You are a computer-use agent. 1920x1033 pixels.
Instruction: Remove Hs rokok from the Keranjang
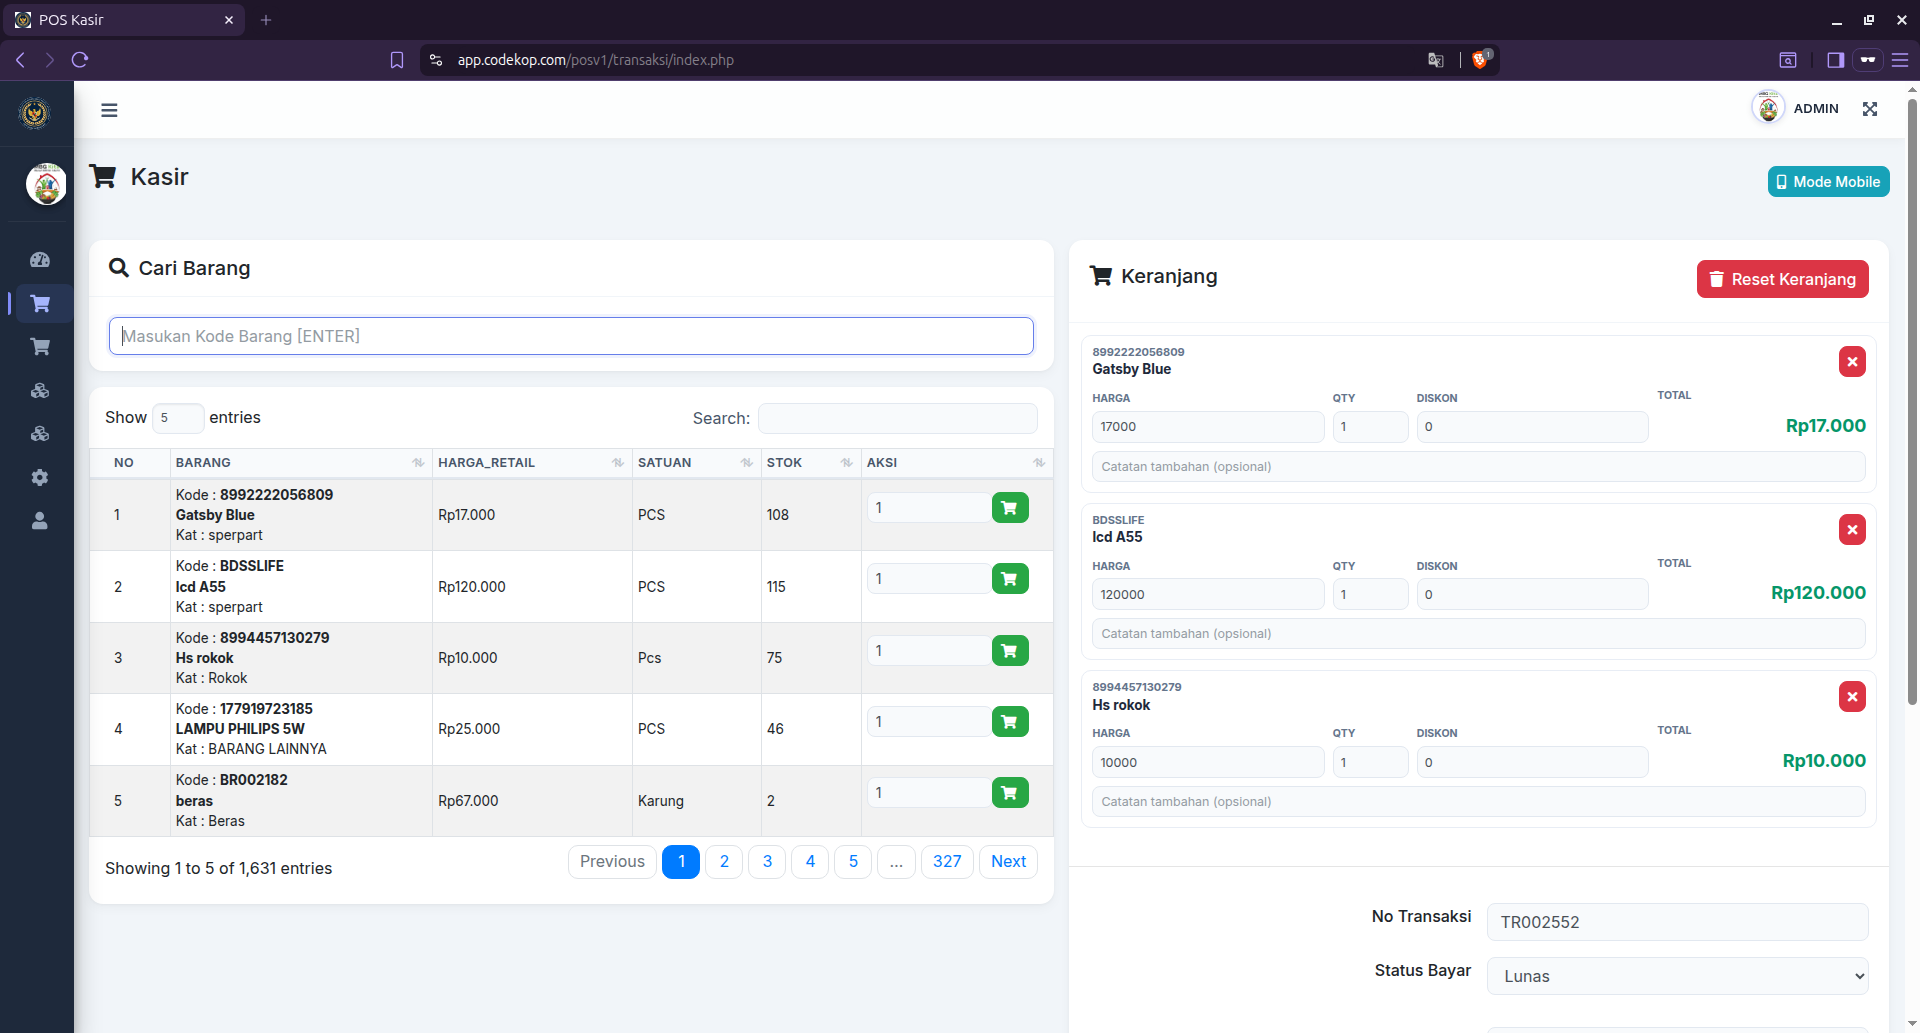click(1852, 697)
